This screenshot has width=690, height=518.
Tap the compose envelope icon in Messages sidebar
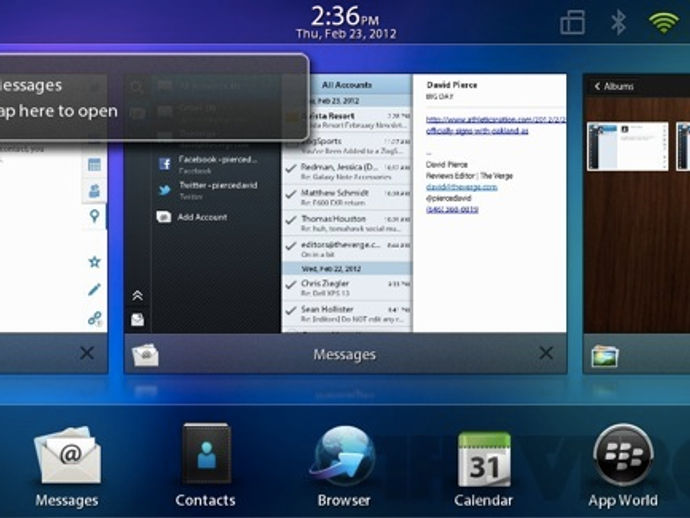(x=137, y=320)
